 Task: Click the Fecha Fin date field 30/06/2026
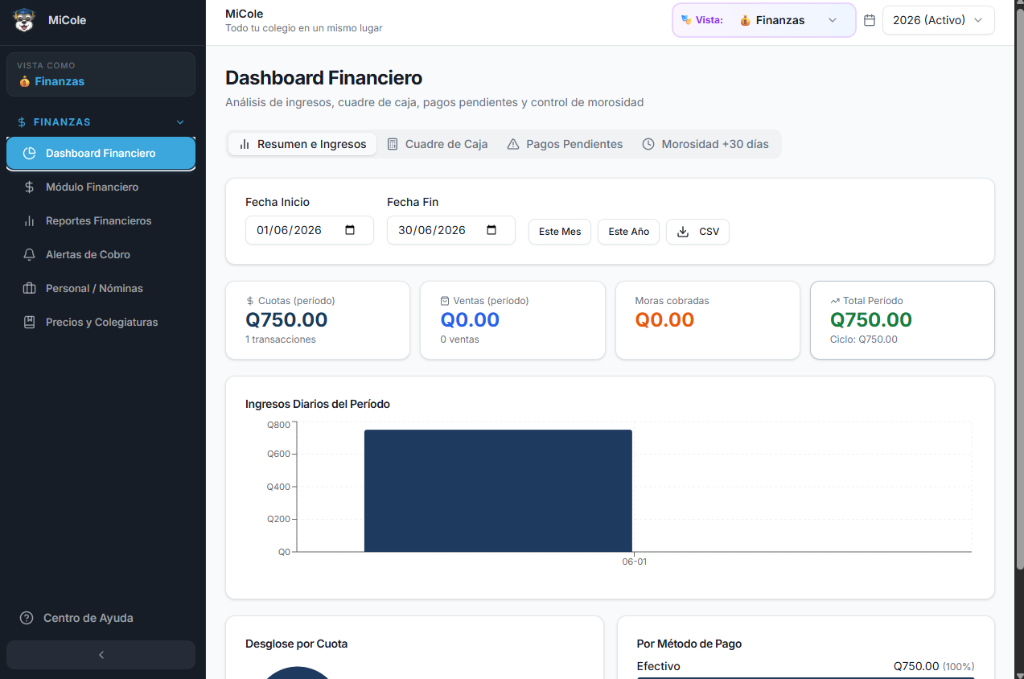[x=451, y=230]
